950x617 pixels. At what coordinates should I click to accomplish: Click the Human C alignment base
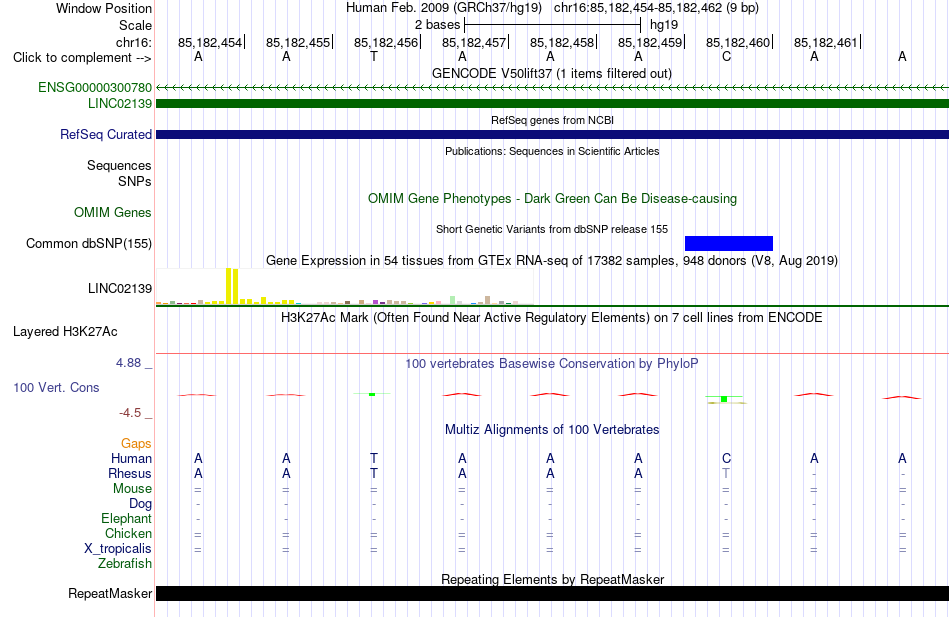click(x=726, y=459)
